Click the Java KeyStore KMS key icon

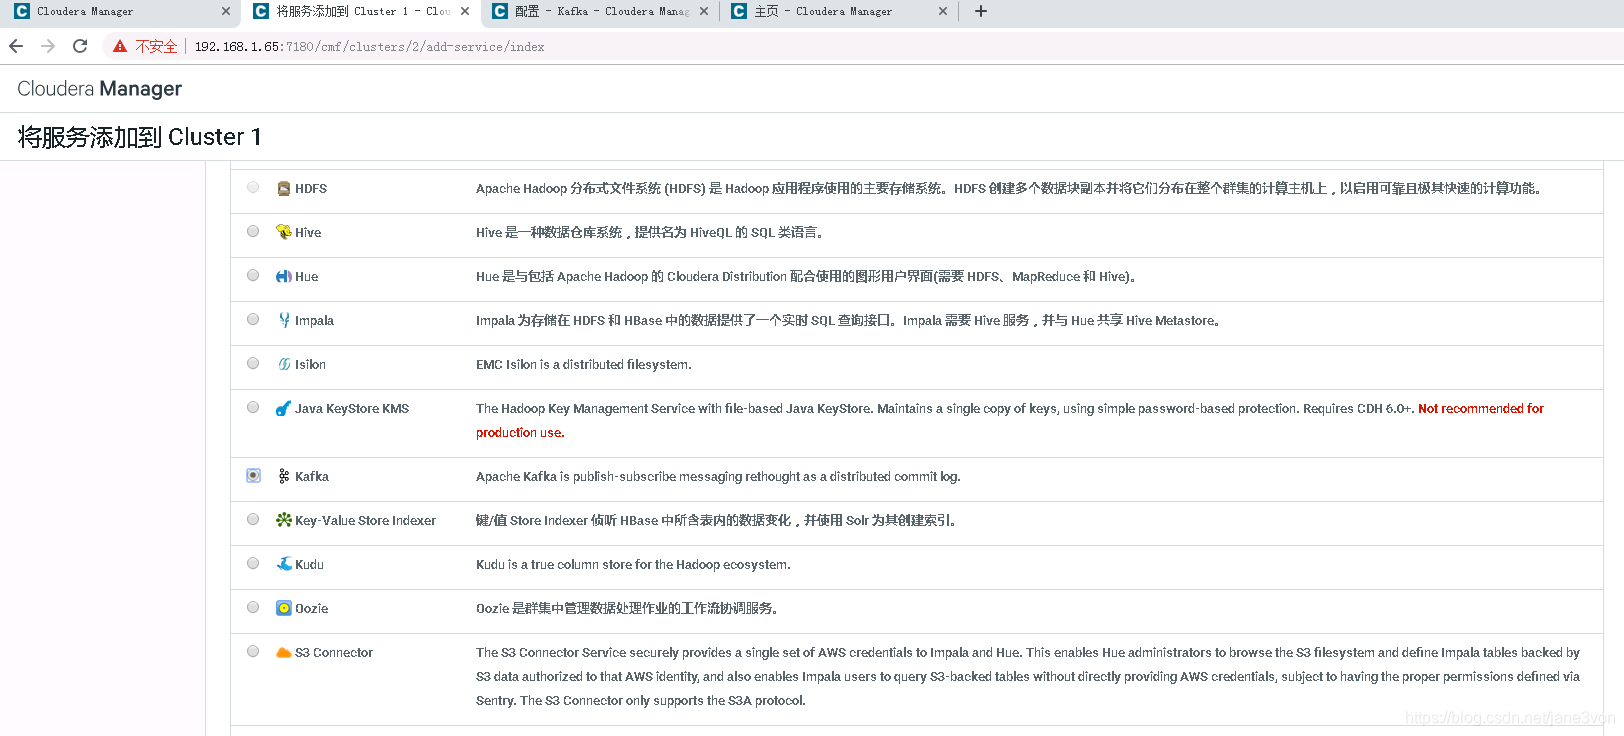click(x=284, y=408)
